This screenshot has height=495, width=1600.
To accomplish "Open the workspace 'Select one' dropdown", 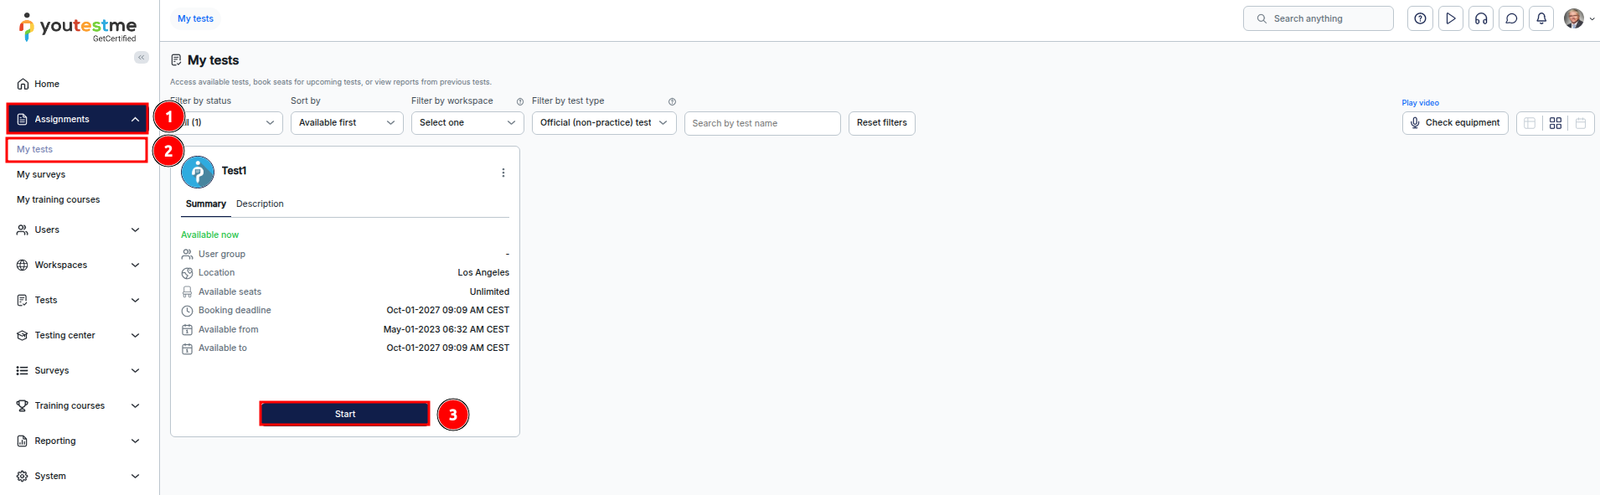I will pyautogui.click(x=468, y=123).
